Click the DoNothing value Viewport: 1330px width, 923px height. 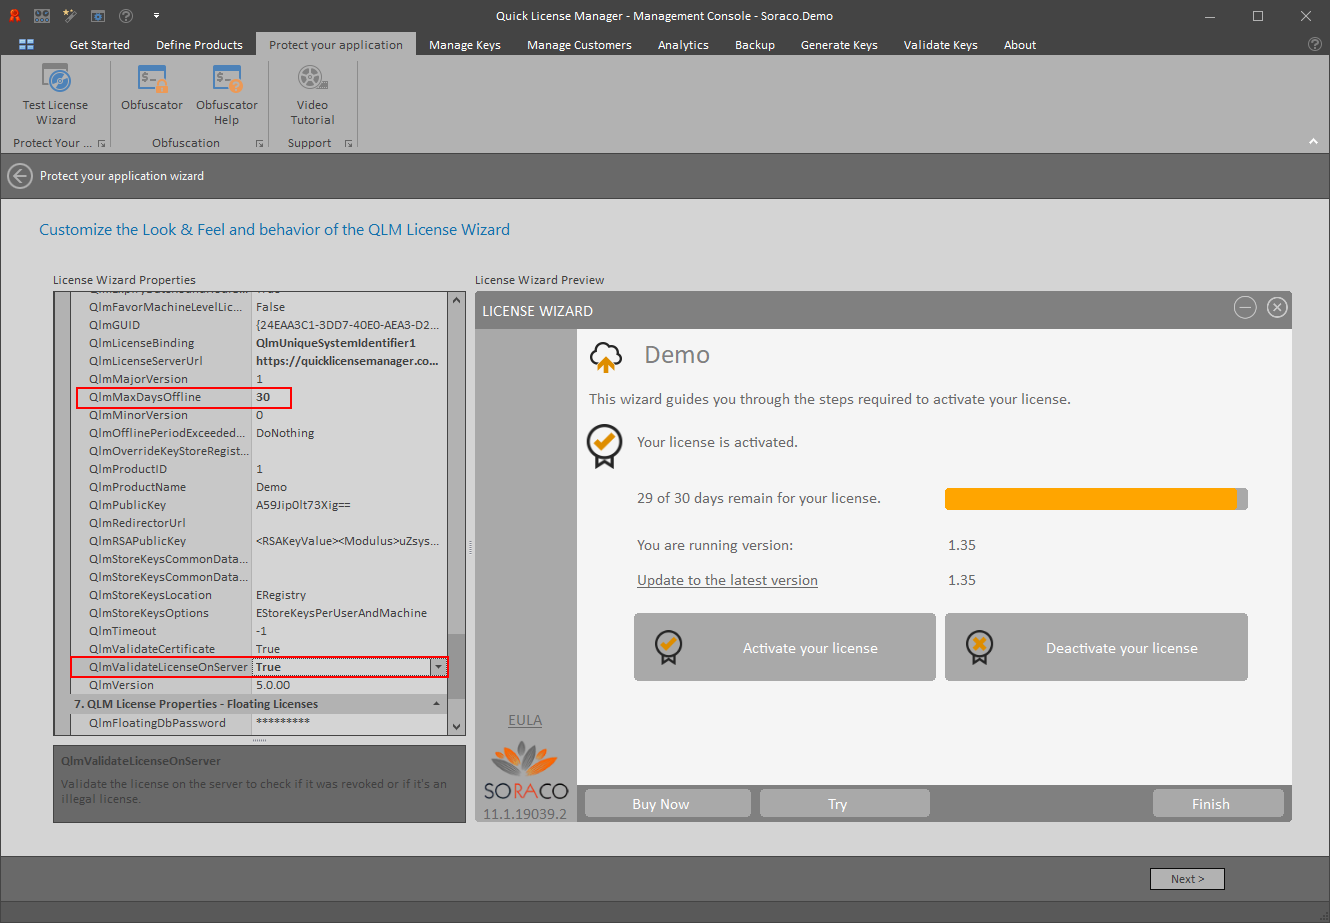point(285,433)
